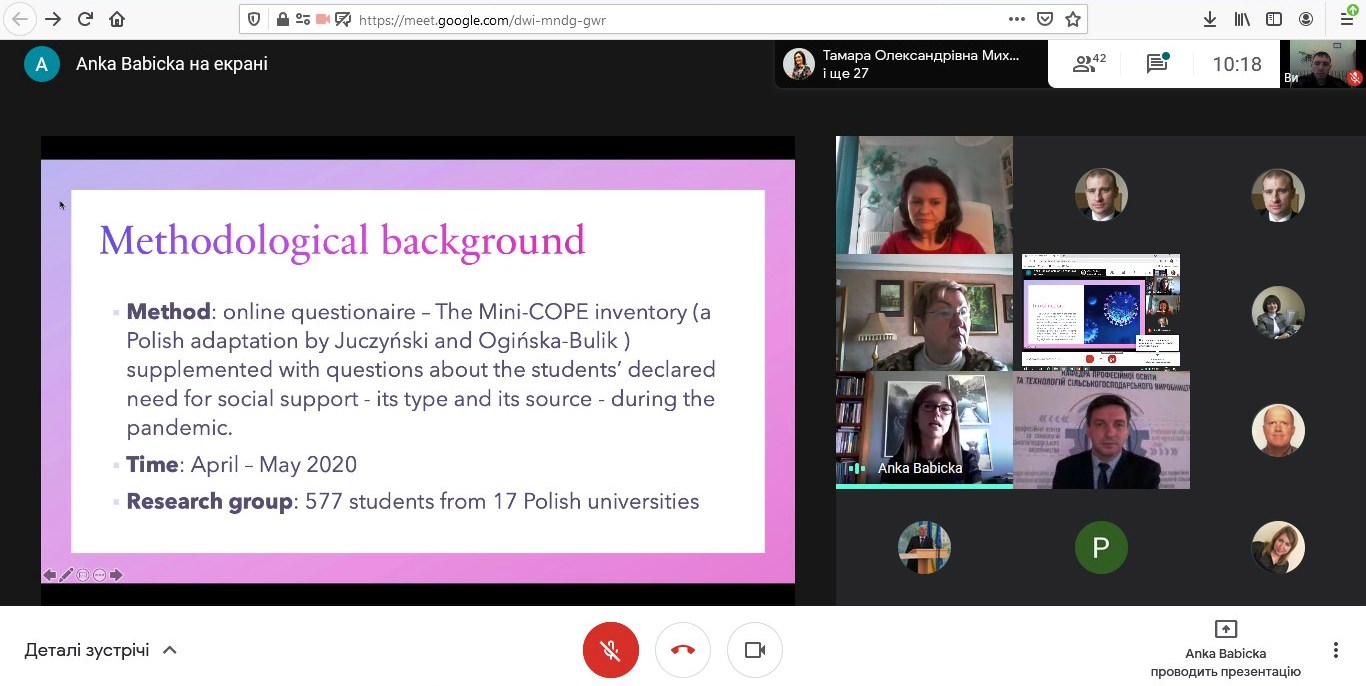Screen dimensions: 1366x686
Task: Go to the Firefox home page
Action: point(118,19)
